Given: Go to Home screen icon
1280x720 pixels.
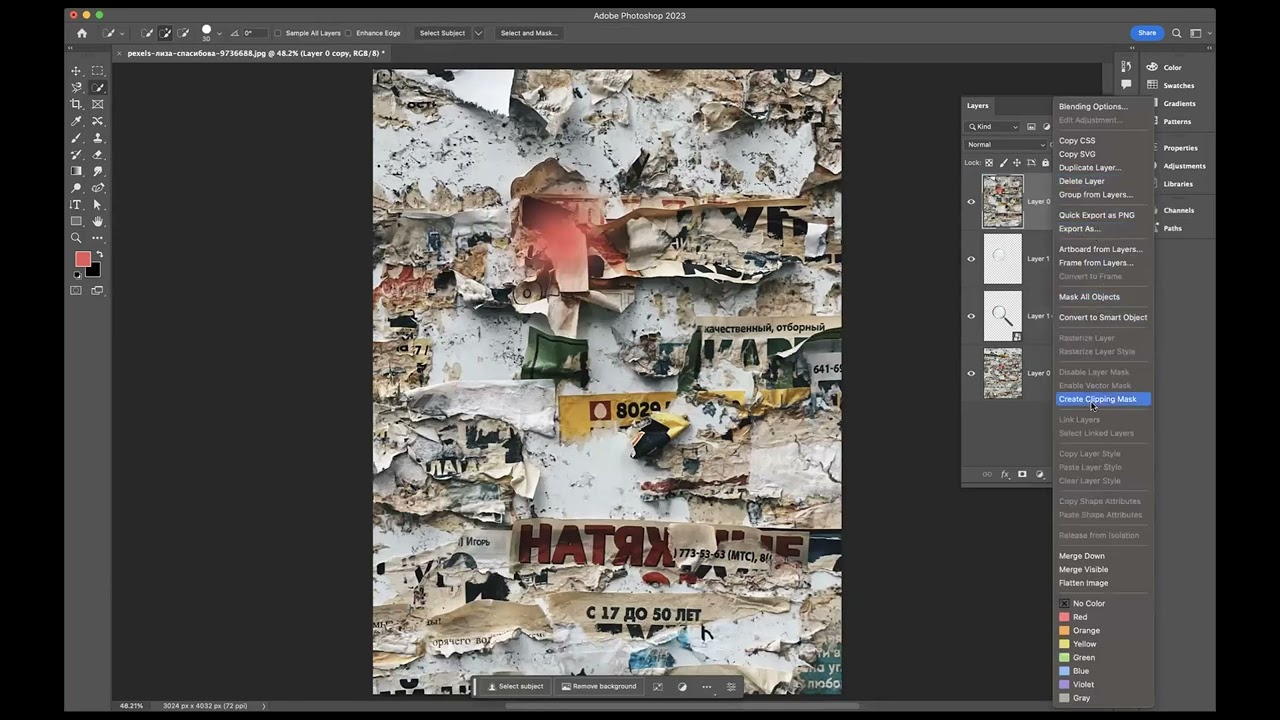Looking at the screenshot, I should [x=82, y=33].
